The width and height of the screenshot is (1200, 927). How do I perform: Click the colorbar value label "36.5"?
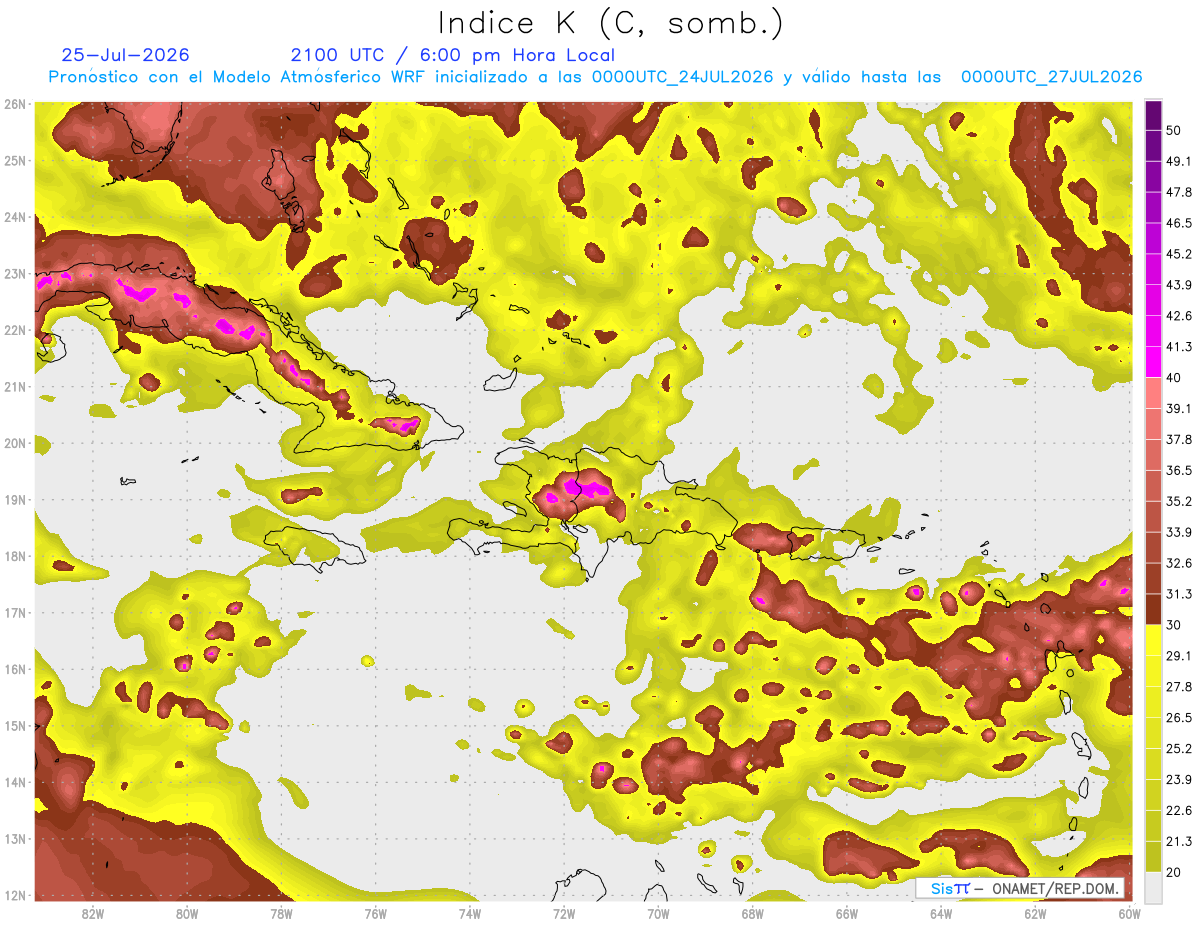pos(1181,470)
